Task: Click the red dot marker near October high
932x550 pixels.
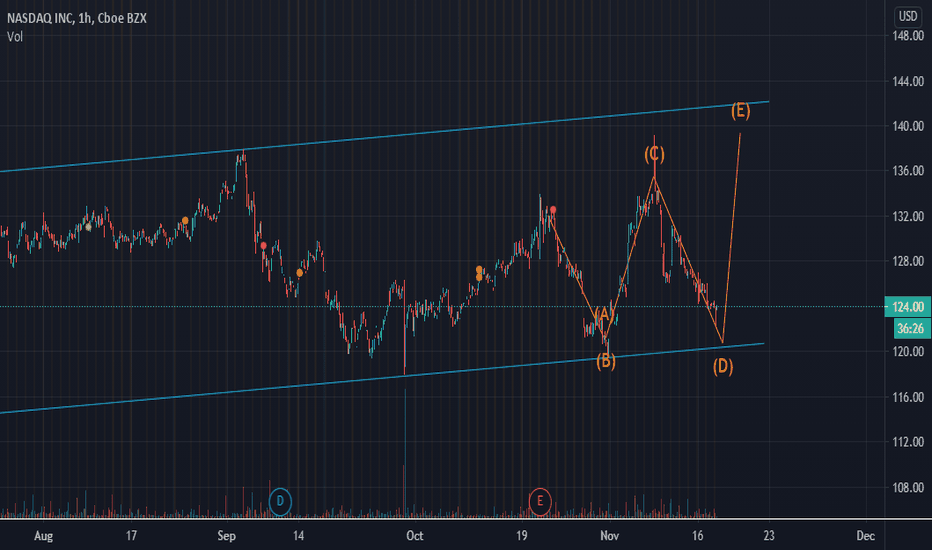Action: [553, 210]
